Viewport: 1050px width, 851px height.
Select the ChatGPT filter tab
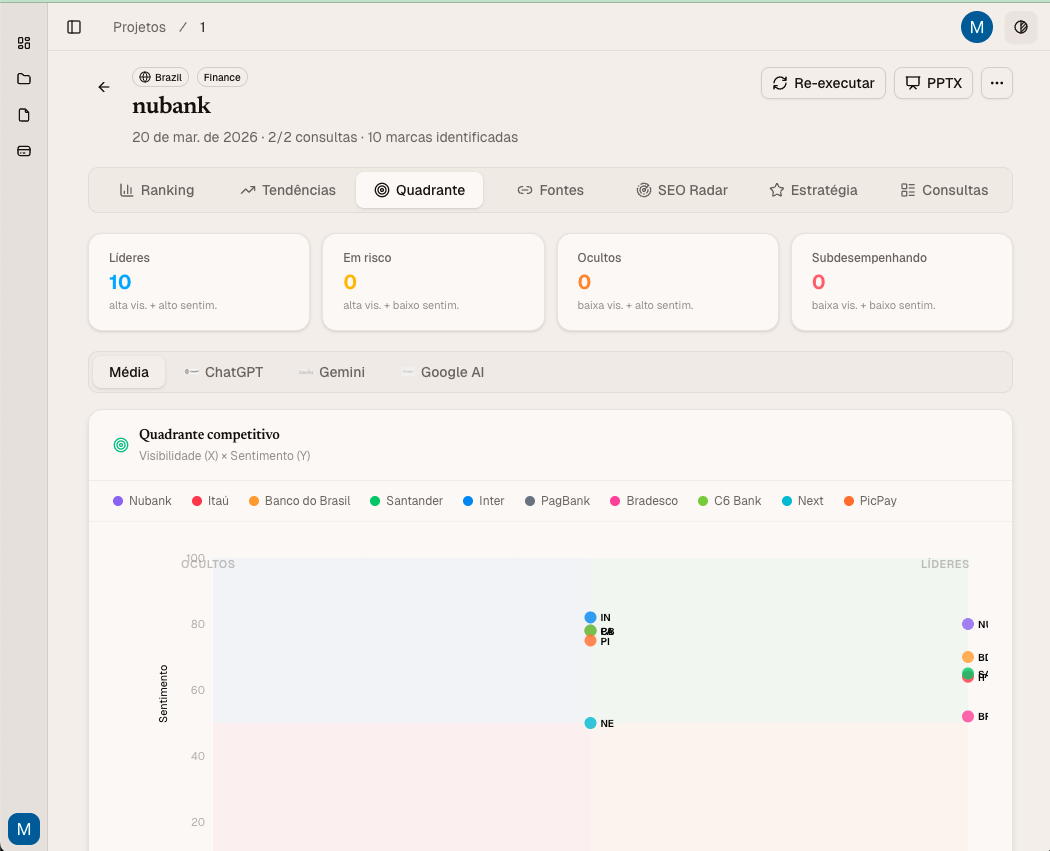click(223, 372)
